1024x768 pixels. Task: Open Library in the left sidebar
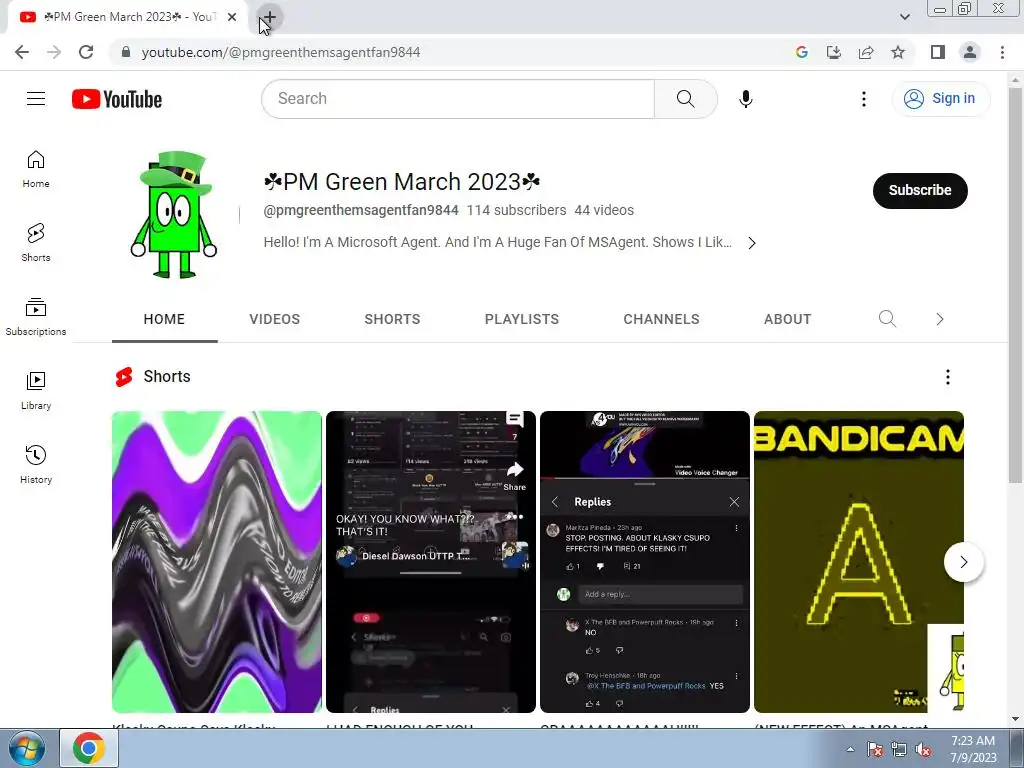(x=36, y=391)
